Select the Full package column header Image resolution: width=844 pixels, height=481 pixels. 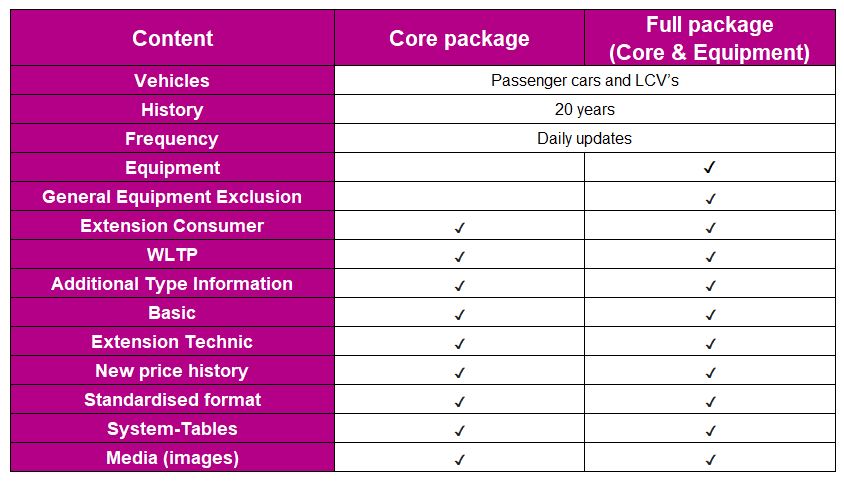pyautogui.click(x=710, y=38)
